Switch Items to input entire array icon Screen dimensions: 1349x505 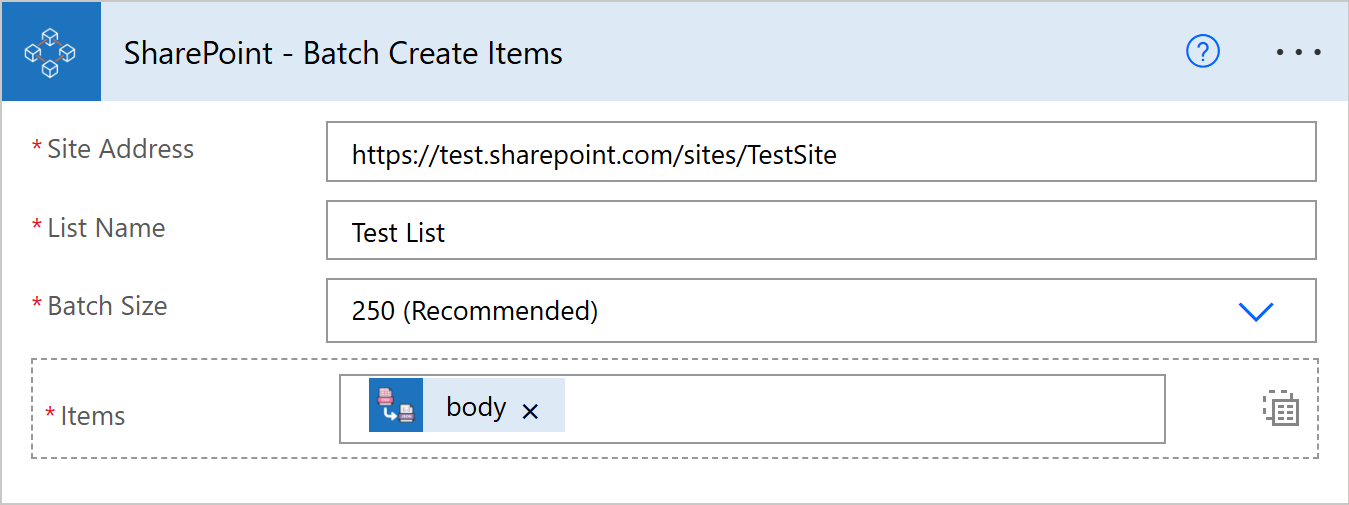click(1280, 409)
